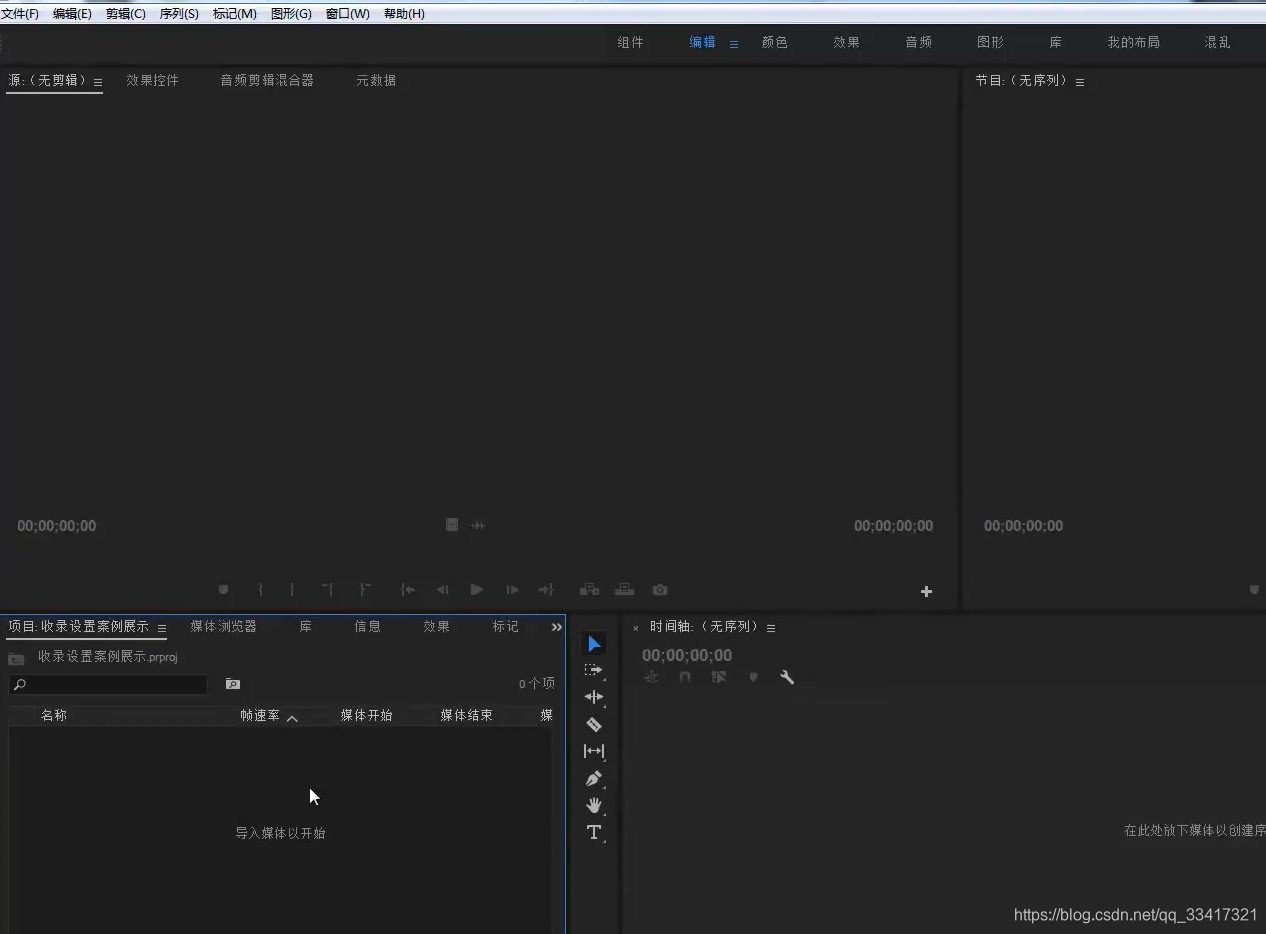Open Timeline panel menu beside 时间轴:(无序列)
1266x934 pixels.
(771, 628)
